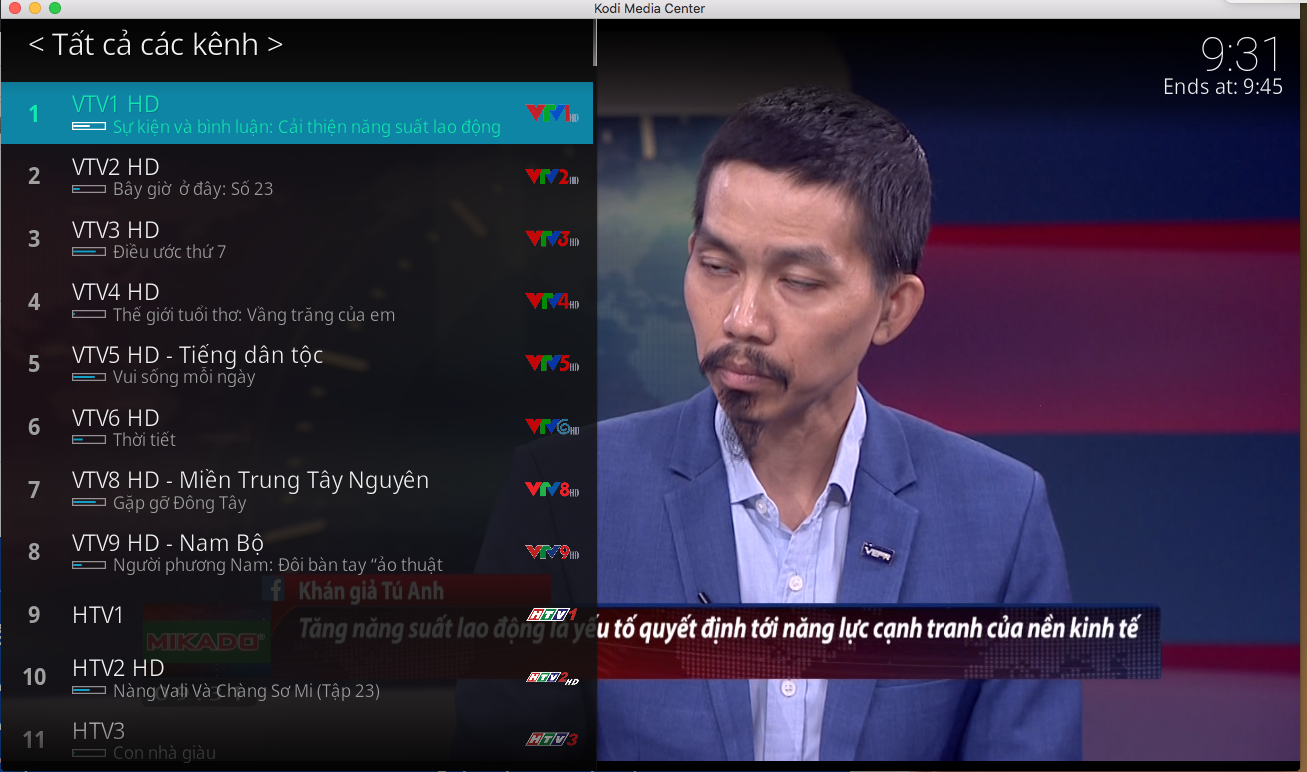This screenshot has width=1307, height=772.
Task: Click the HTV2 HD channel logo
Action: pos(552,677)
